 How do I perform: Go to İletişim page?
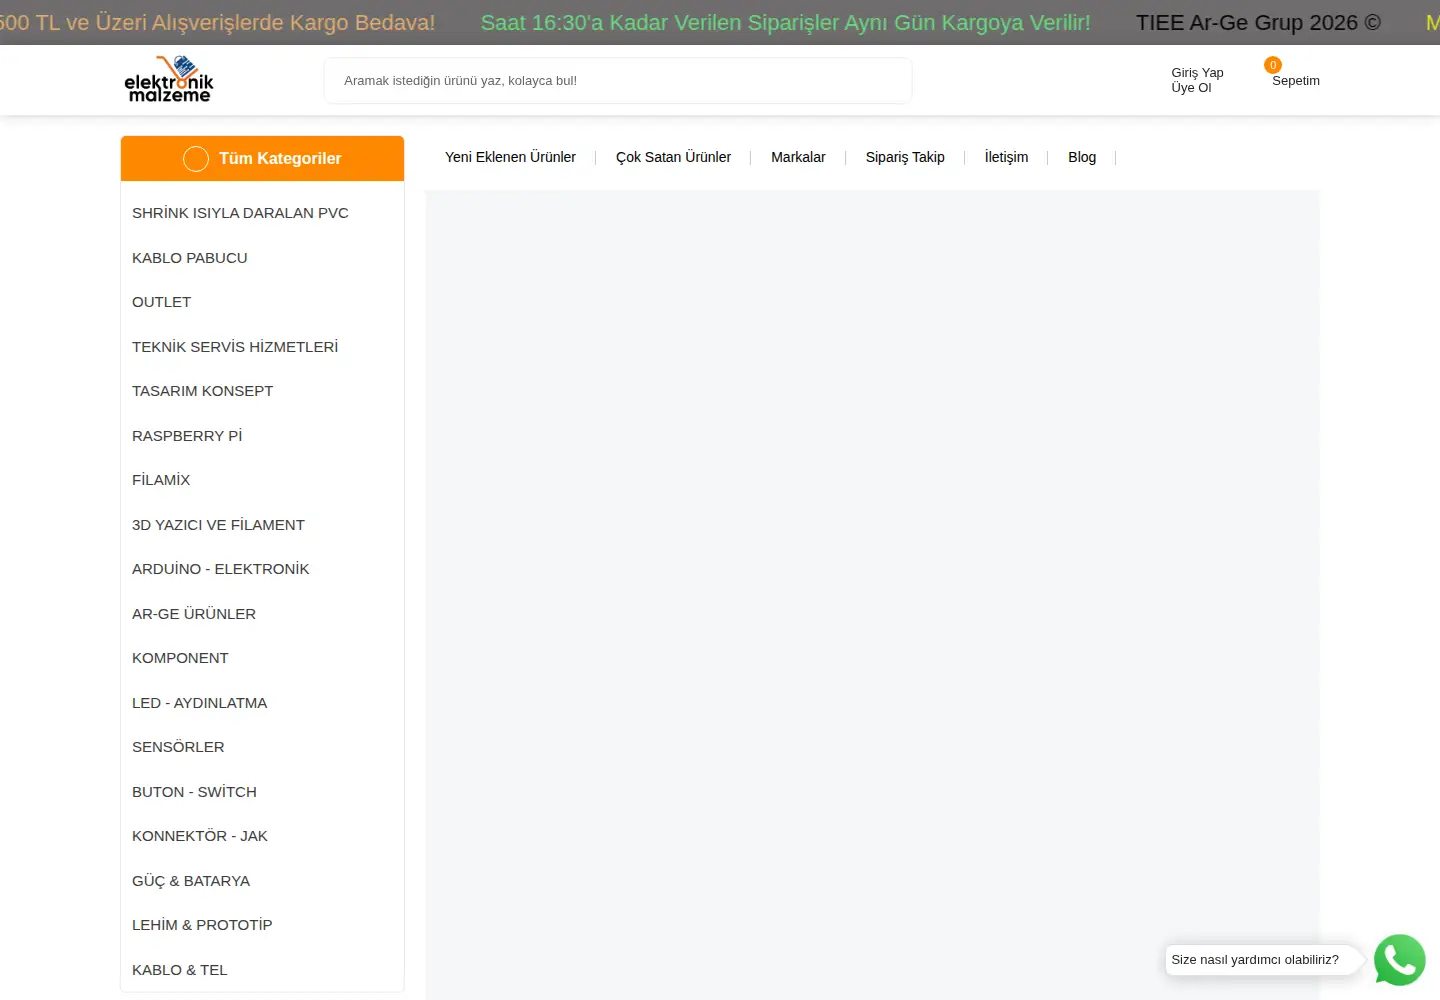click(1006, 157)
